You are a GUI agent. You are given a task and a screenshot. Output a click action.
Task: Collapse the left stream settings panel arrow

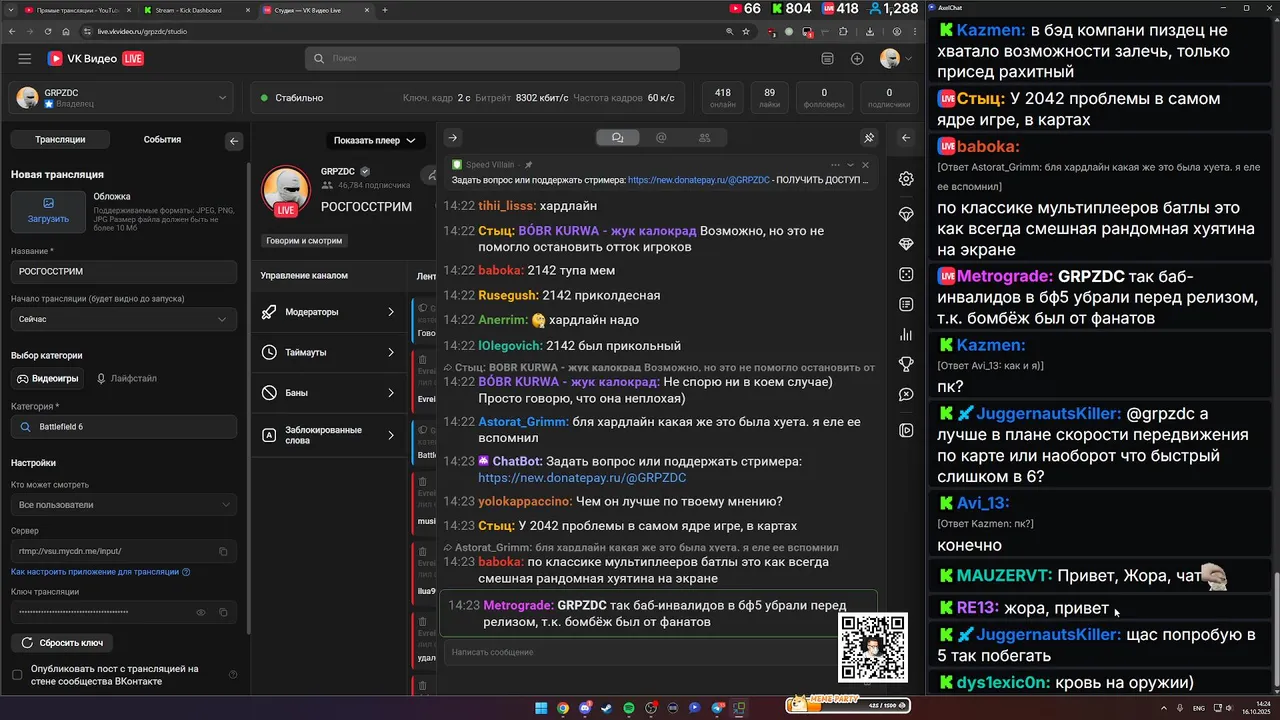tap(234, 141)
